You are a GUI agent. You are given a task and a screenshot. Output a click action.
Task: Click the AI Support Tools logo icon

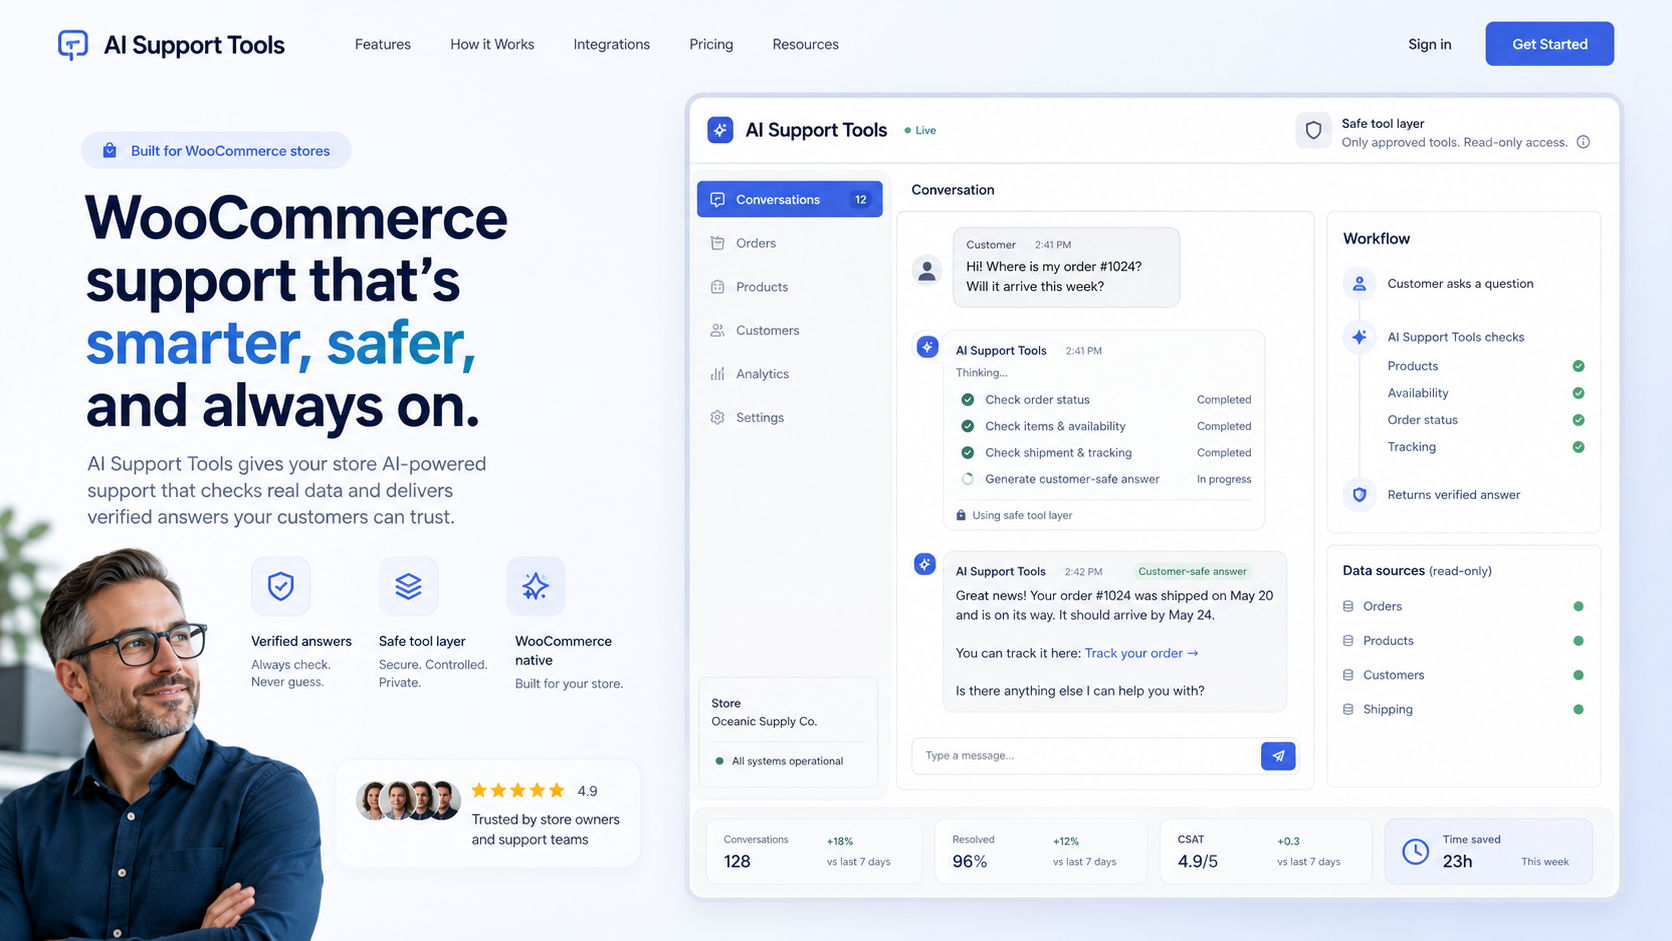pyautogui.click(x=73, y=45)
